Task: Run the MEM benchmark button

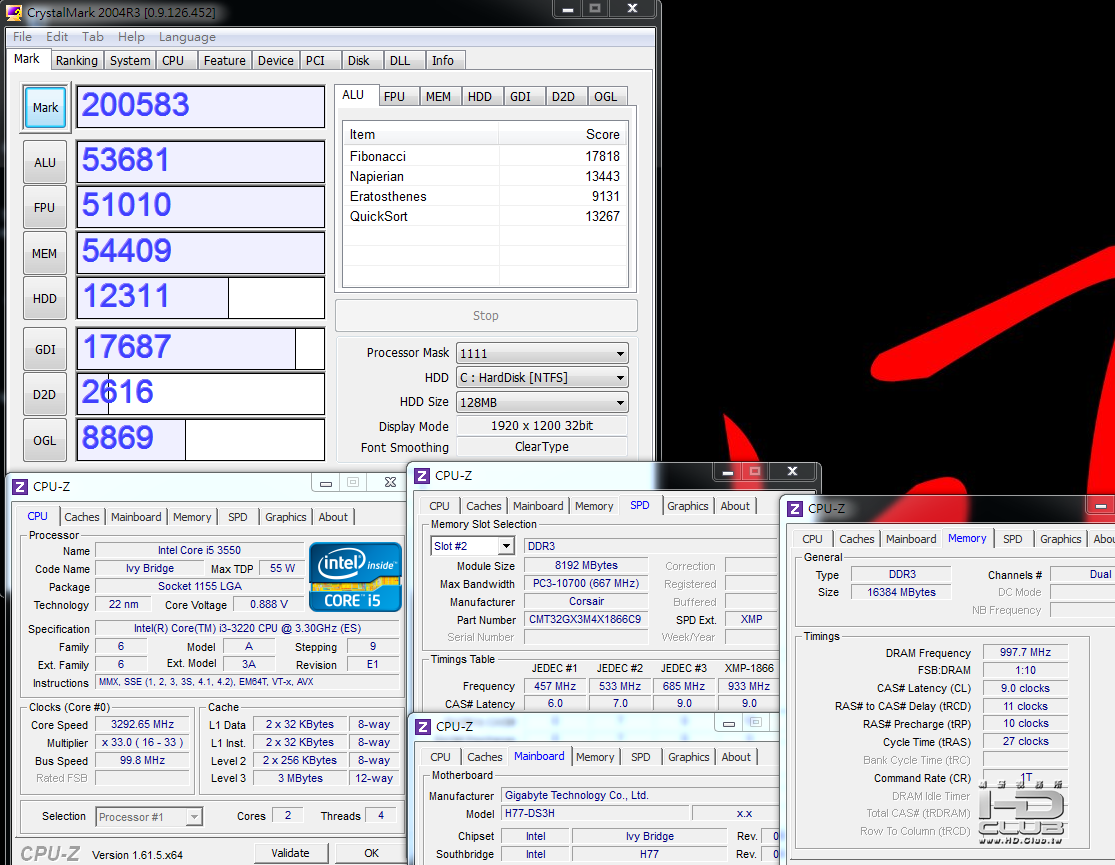Action: click(x=45, y=253)
